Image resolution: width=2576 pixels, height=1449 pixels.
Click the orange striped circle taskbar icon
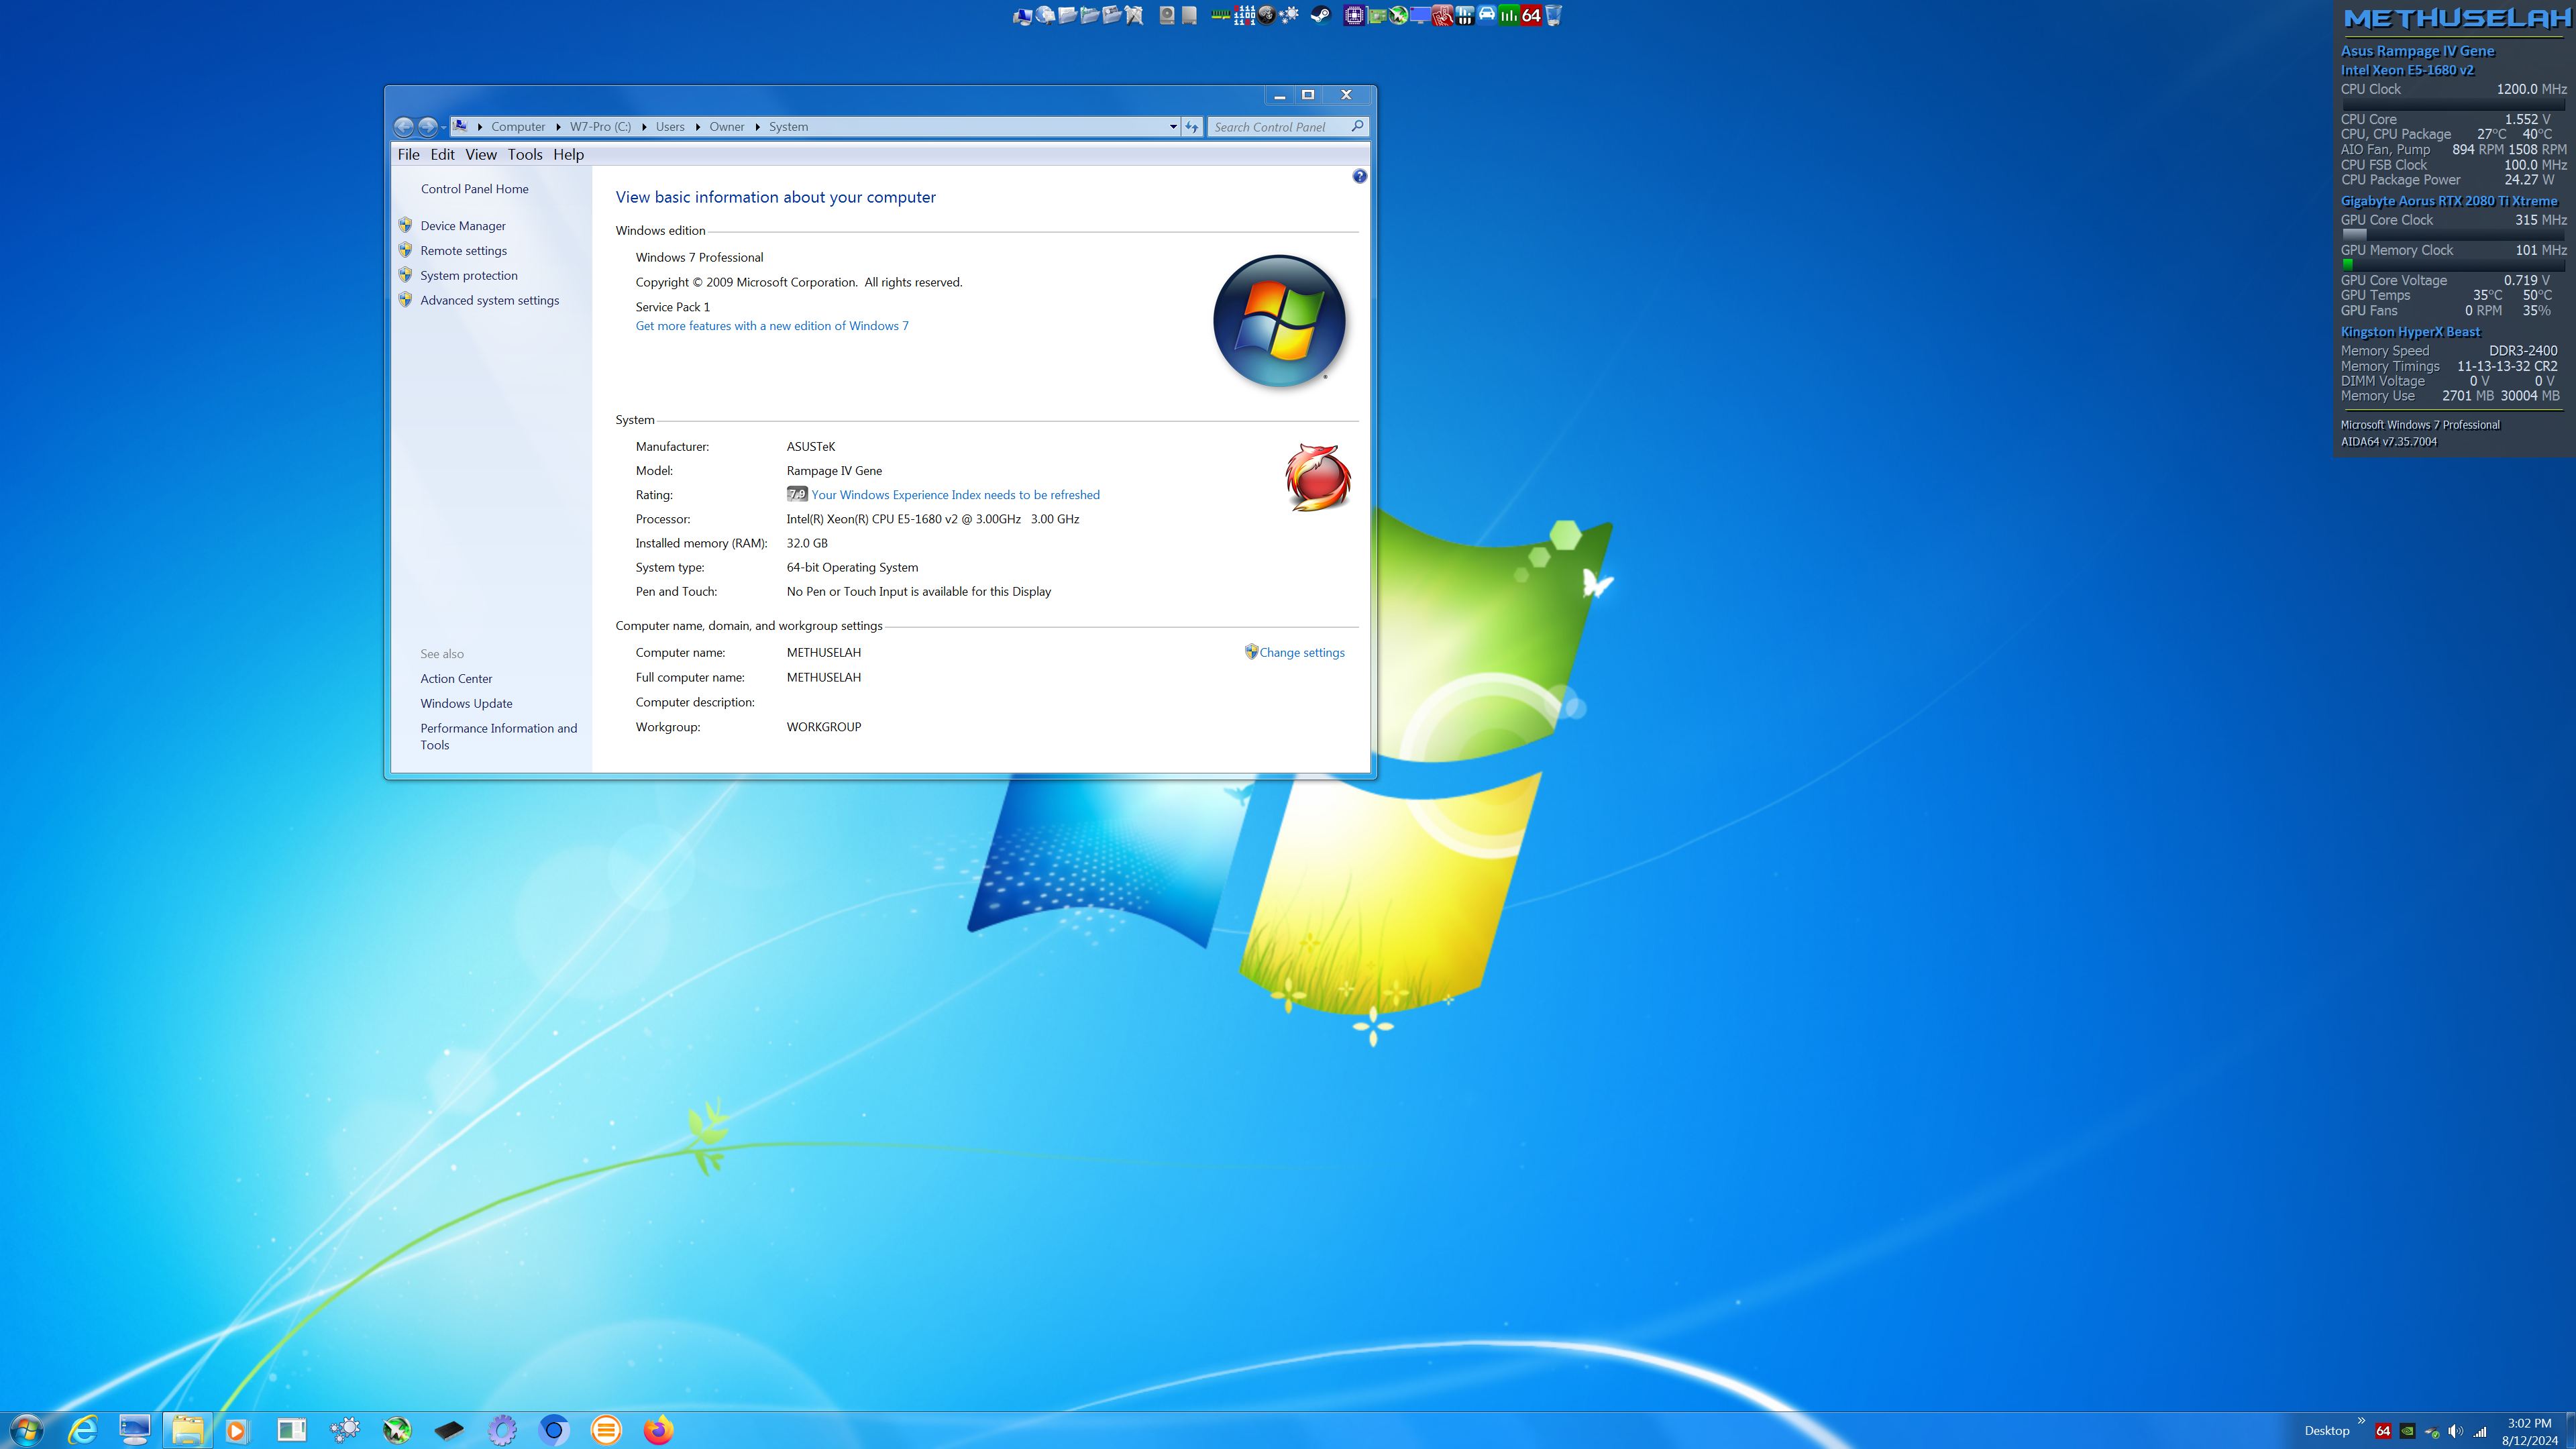[606, 1430]
